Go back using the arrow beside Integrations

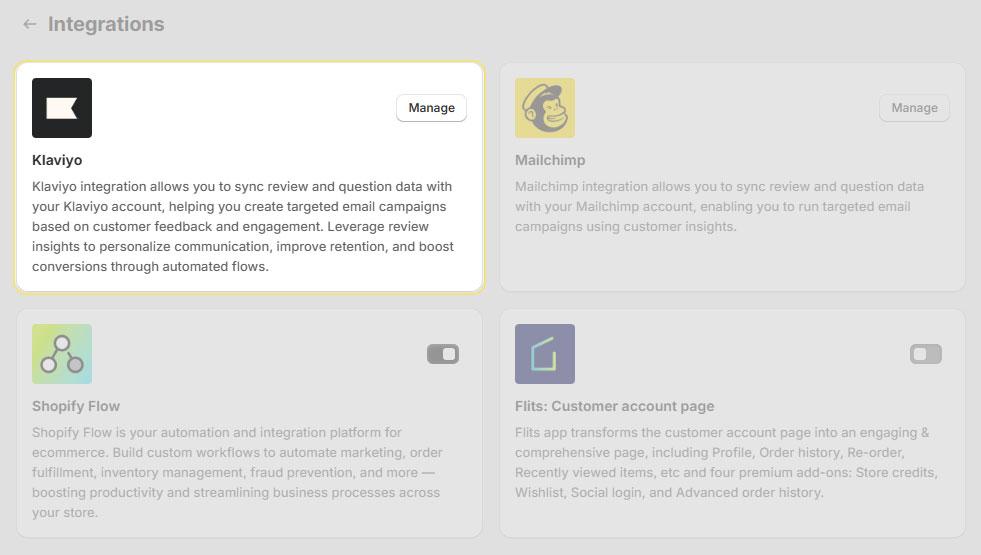coord(29,24)
